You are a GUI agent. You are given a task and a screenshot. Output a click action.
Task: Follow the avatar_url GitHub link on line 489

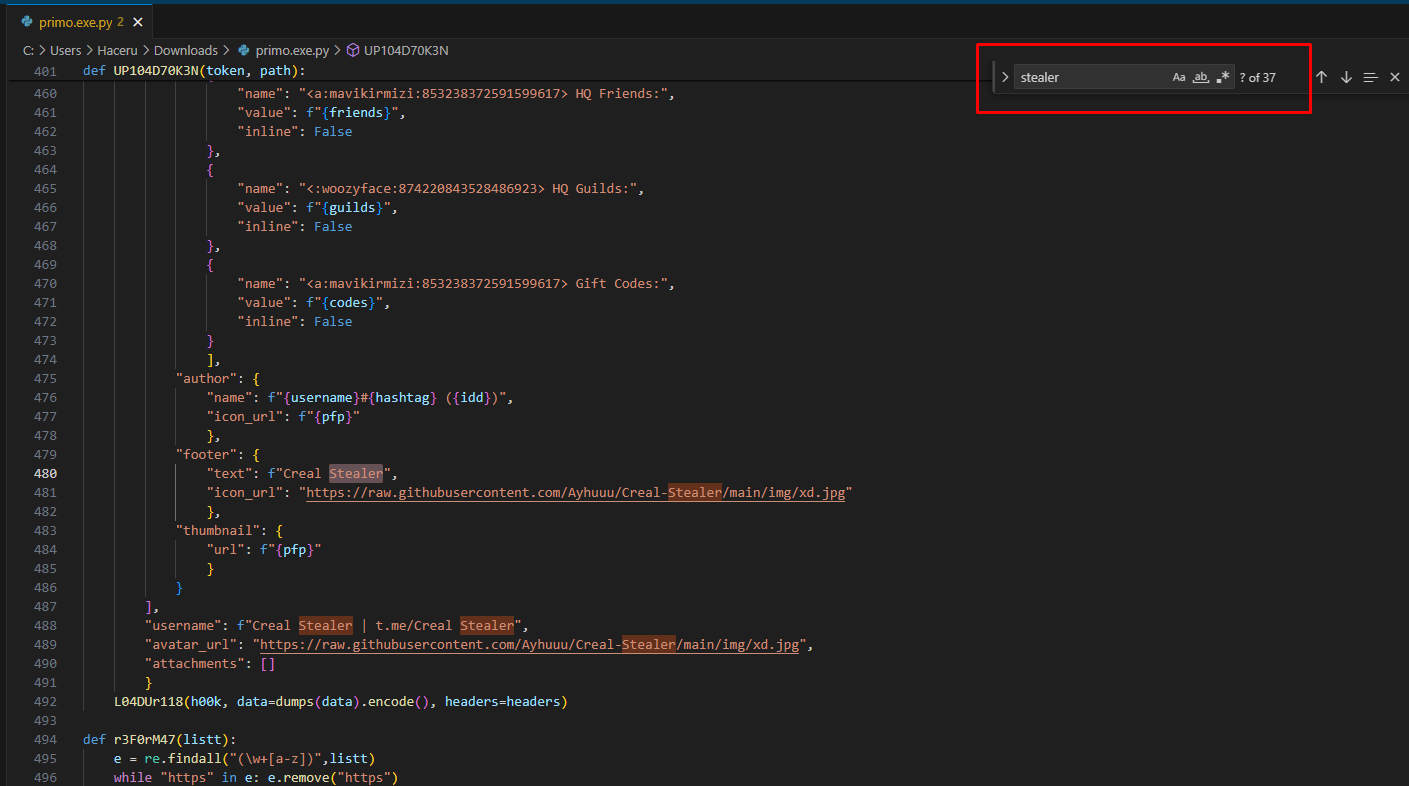[529, 645]
